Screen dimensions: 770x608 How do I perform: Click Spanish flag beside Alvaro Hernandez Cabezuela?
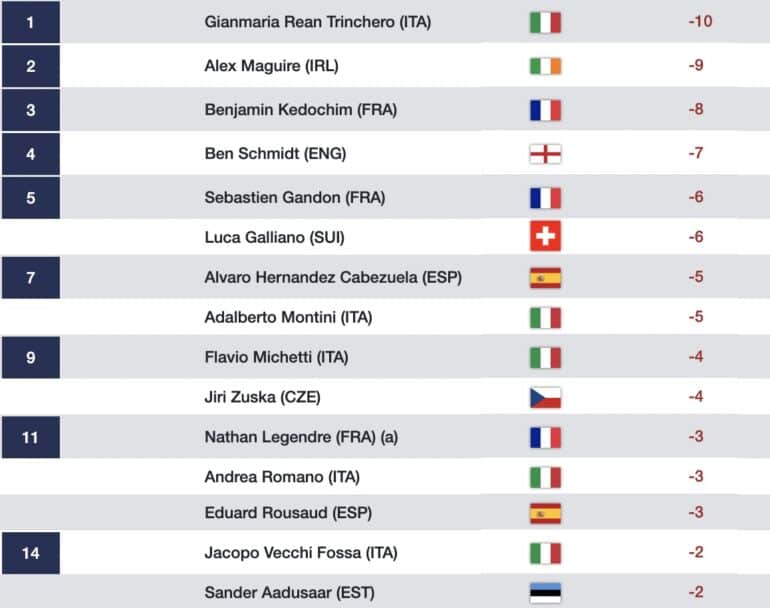click(545, 278)
